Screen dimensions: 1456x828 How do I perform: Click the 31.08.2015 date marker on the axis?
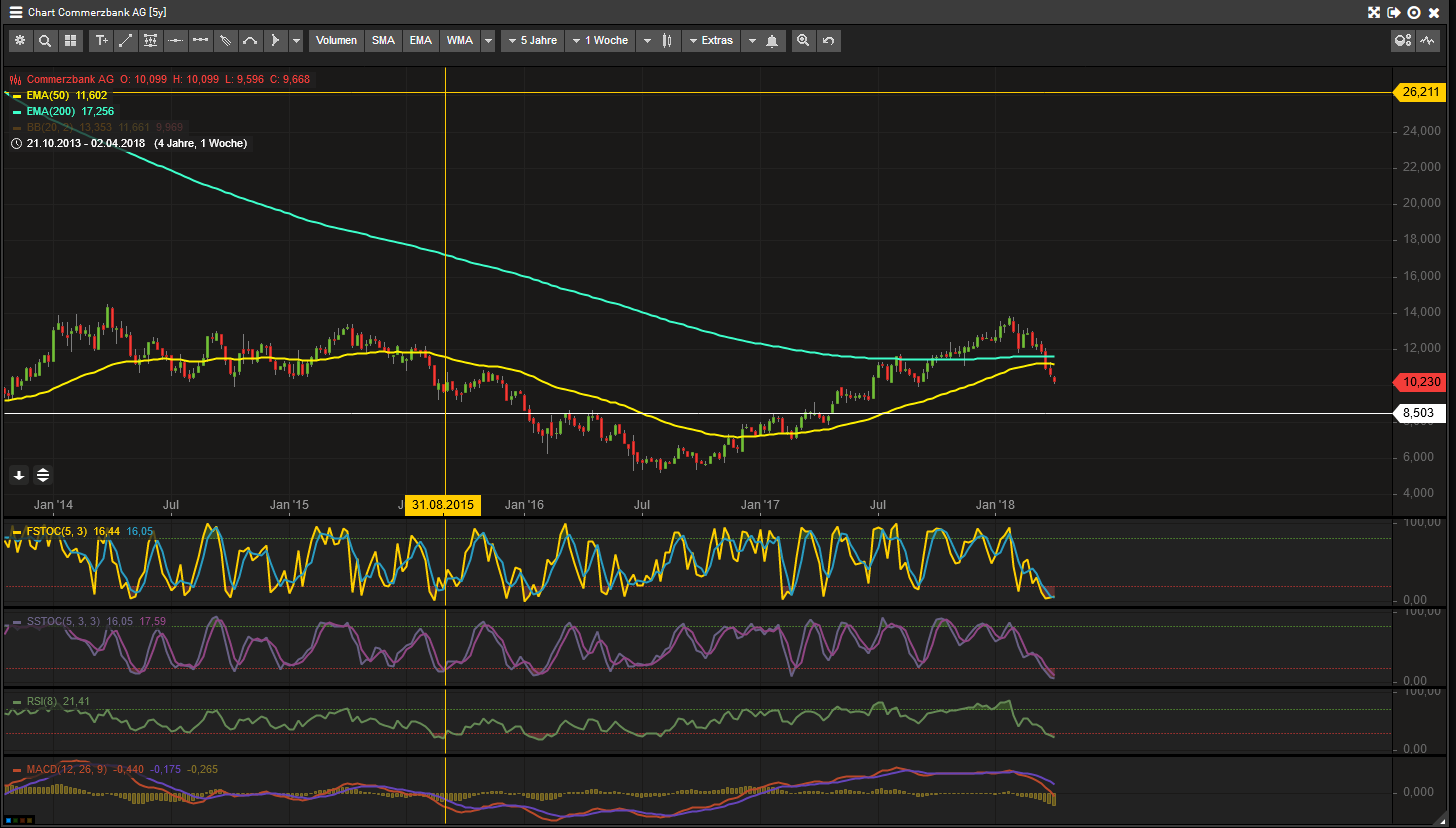click(x=443, y=505)
